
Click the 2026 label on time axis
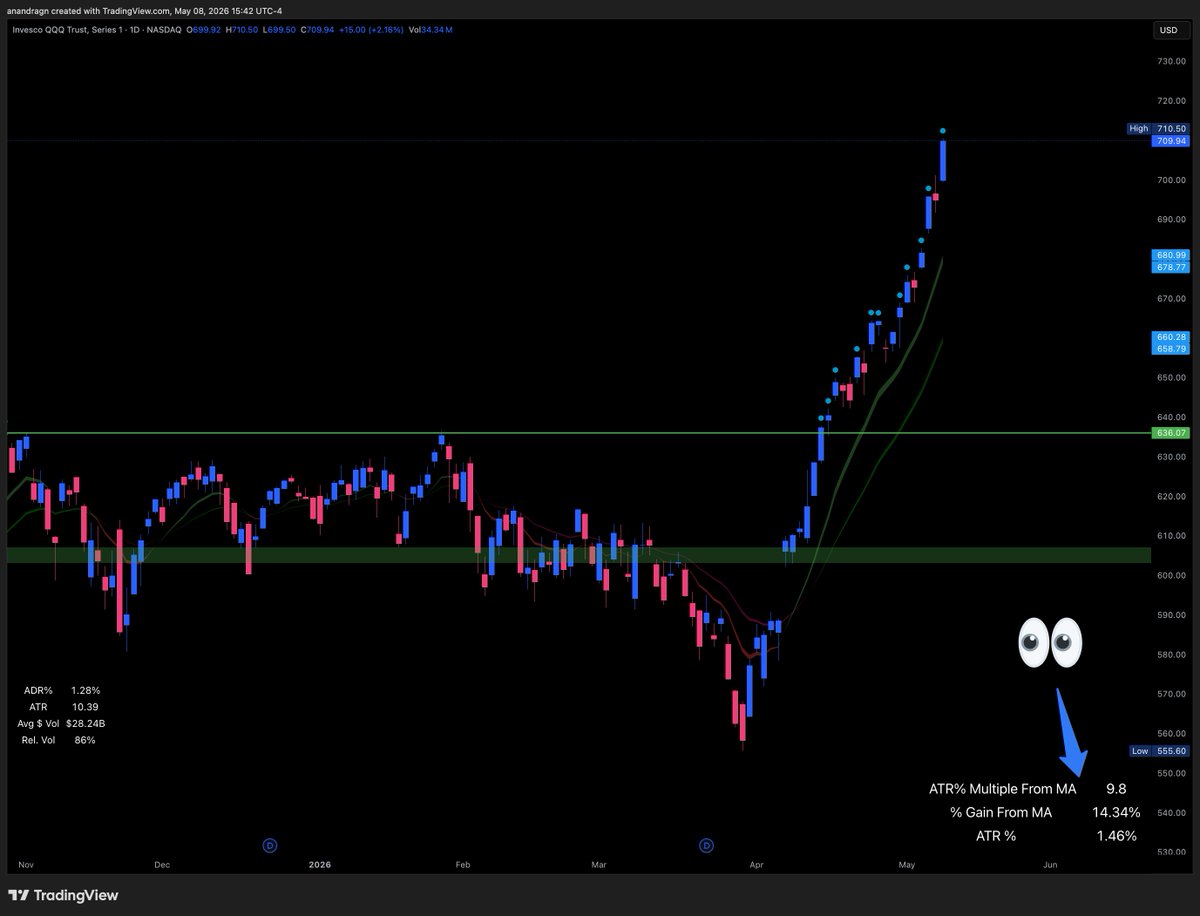pos(320,863)
